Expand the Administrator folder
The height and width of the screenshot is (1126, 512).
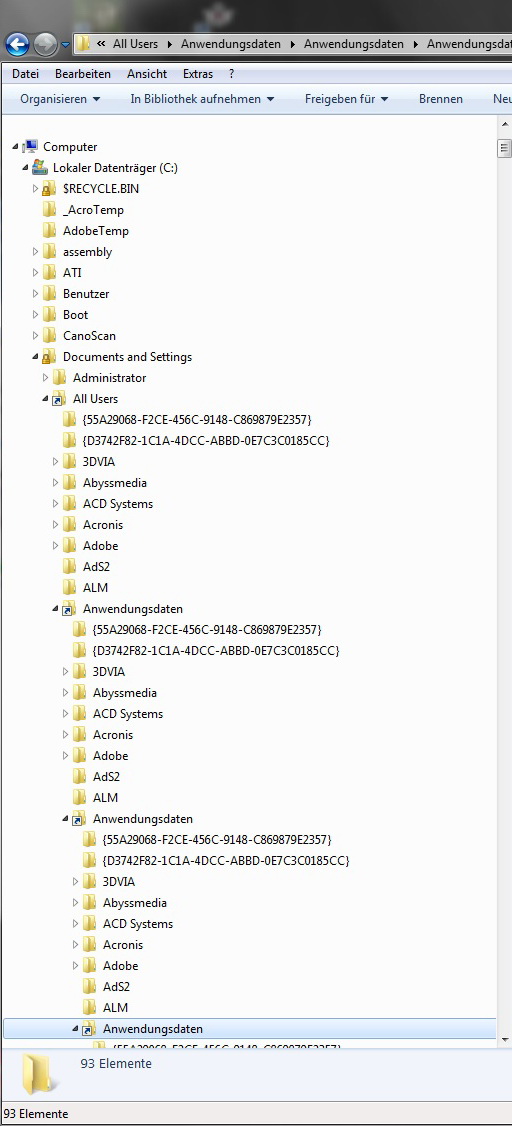45,378
